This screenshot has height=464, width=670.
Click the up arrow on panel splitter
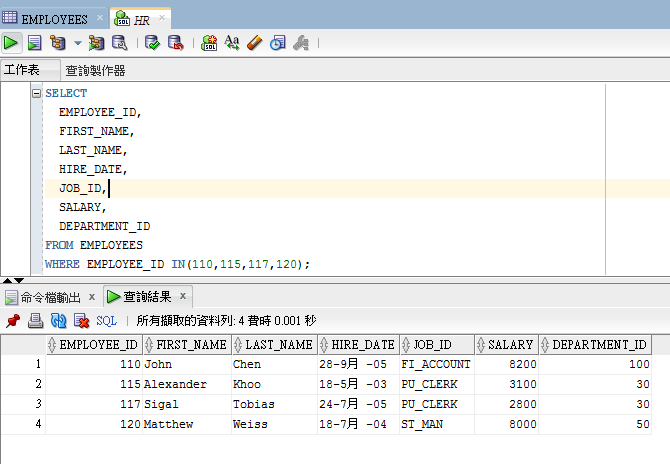(7, 281)
